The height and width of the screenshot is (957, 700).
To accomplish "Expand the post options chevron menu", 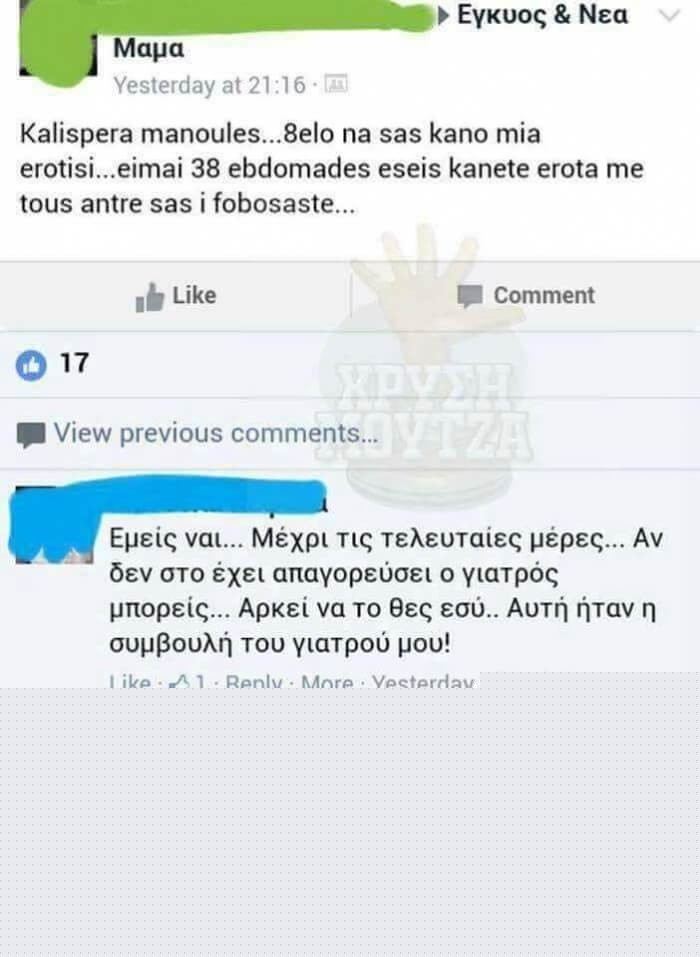I will pyautogui.click(x=669, y=15).
